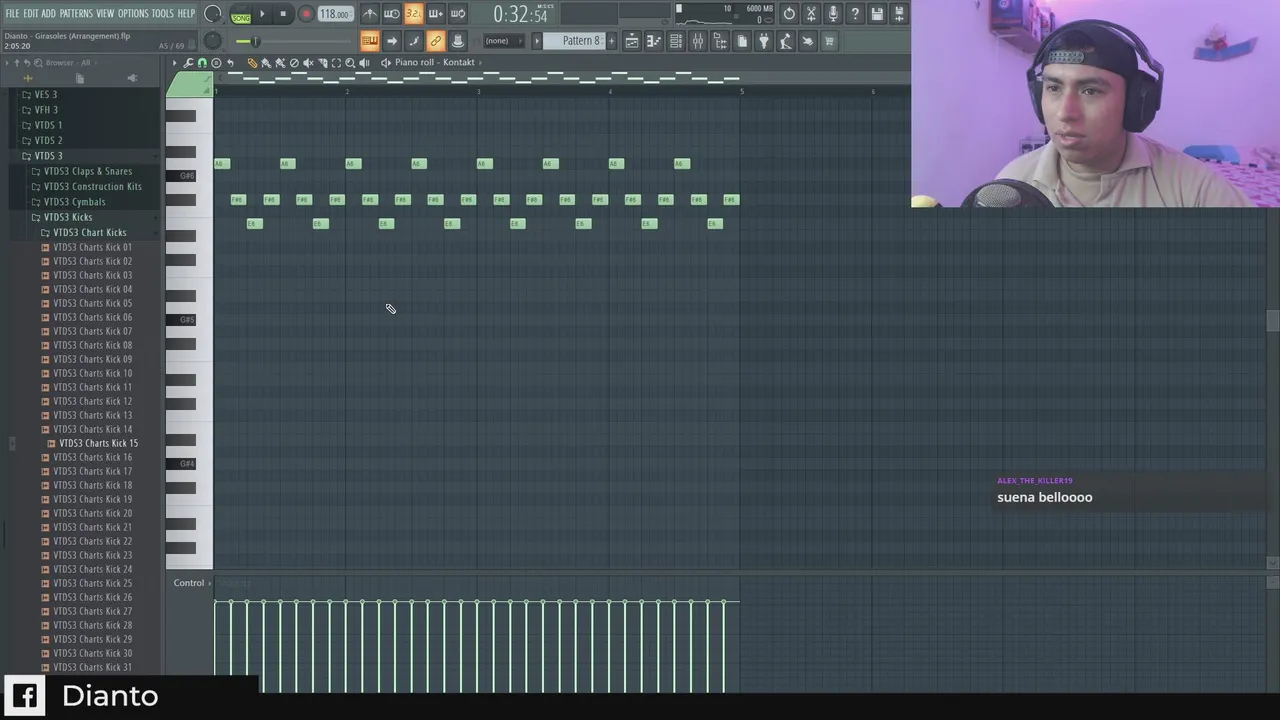Open the FILE menu

tap(12, 13)
